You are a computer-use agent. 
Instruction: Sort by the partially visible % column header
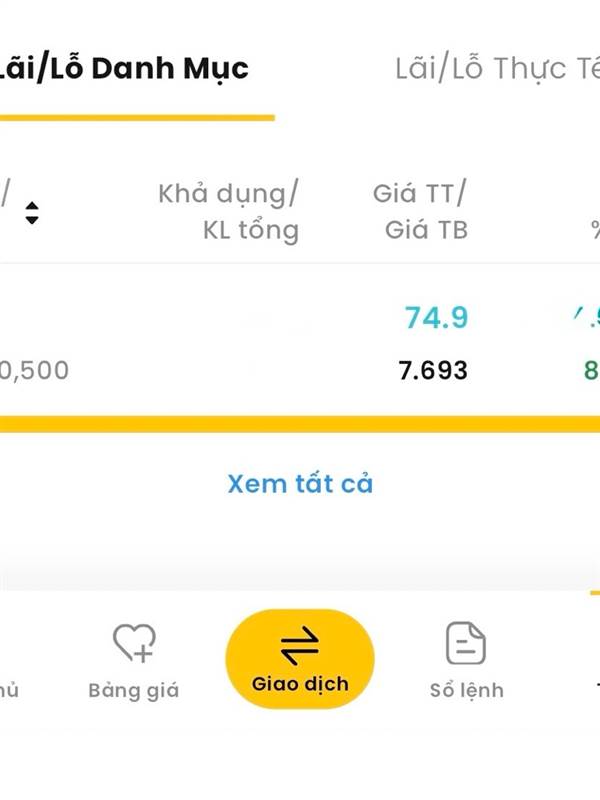click(594, 231)
